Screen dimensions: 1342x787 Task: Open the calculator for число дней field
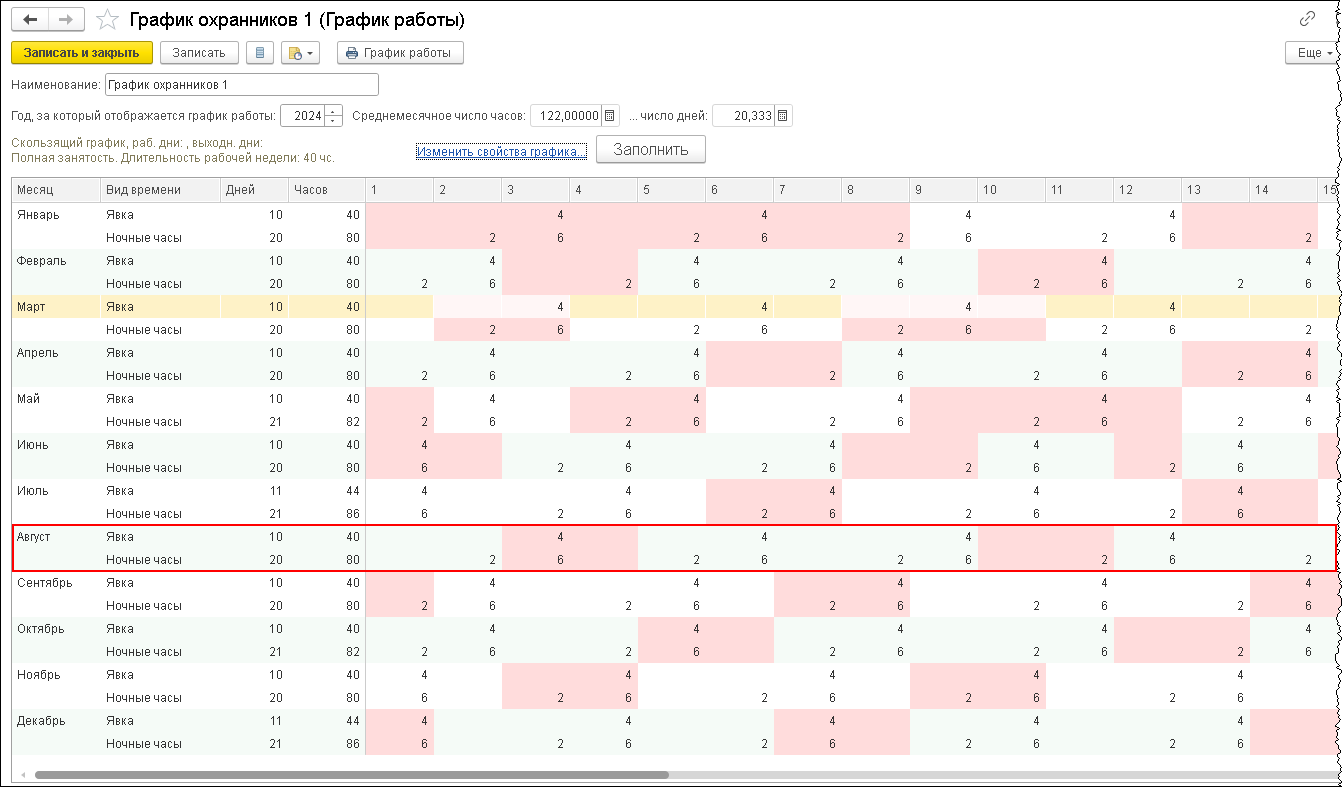click(783, 116)
